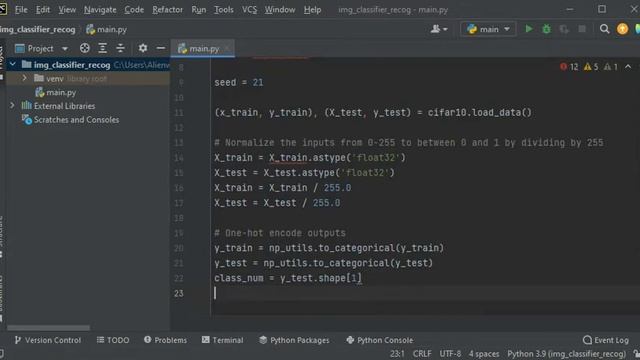Open the Tools menu
640x360 pixels.
[224, 9]
